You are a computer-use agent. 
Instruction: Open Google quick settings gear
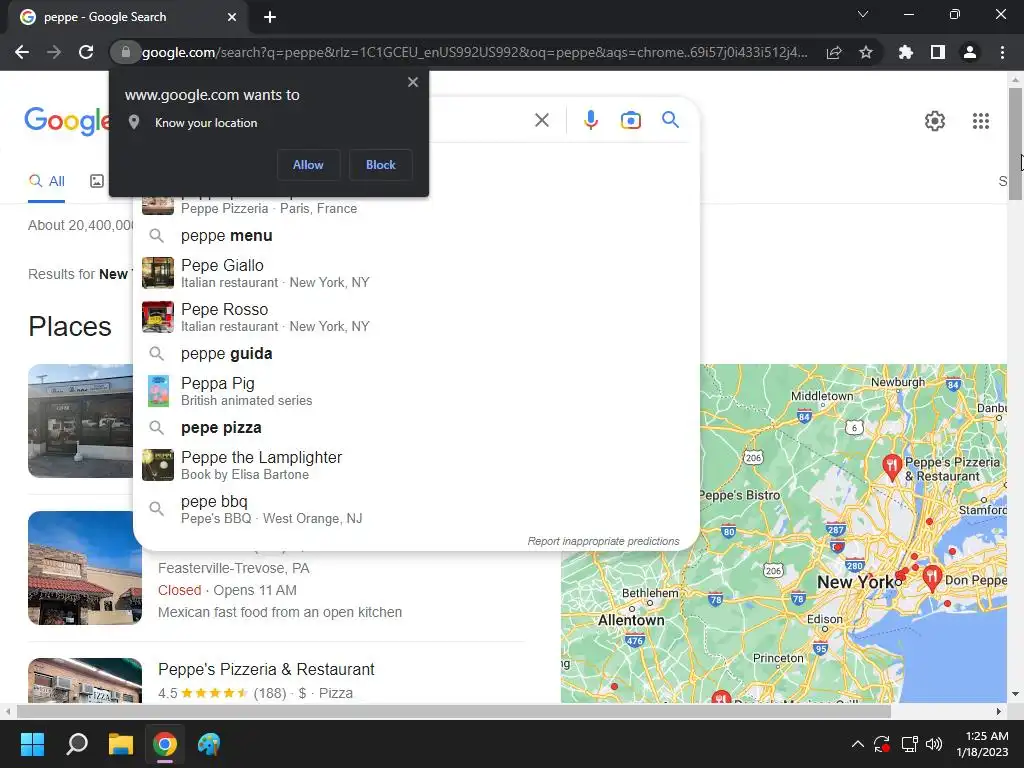tap(935, 121)
